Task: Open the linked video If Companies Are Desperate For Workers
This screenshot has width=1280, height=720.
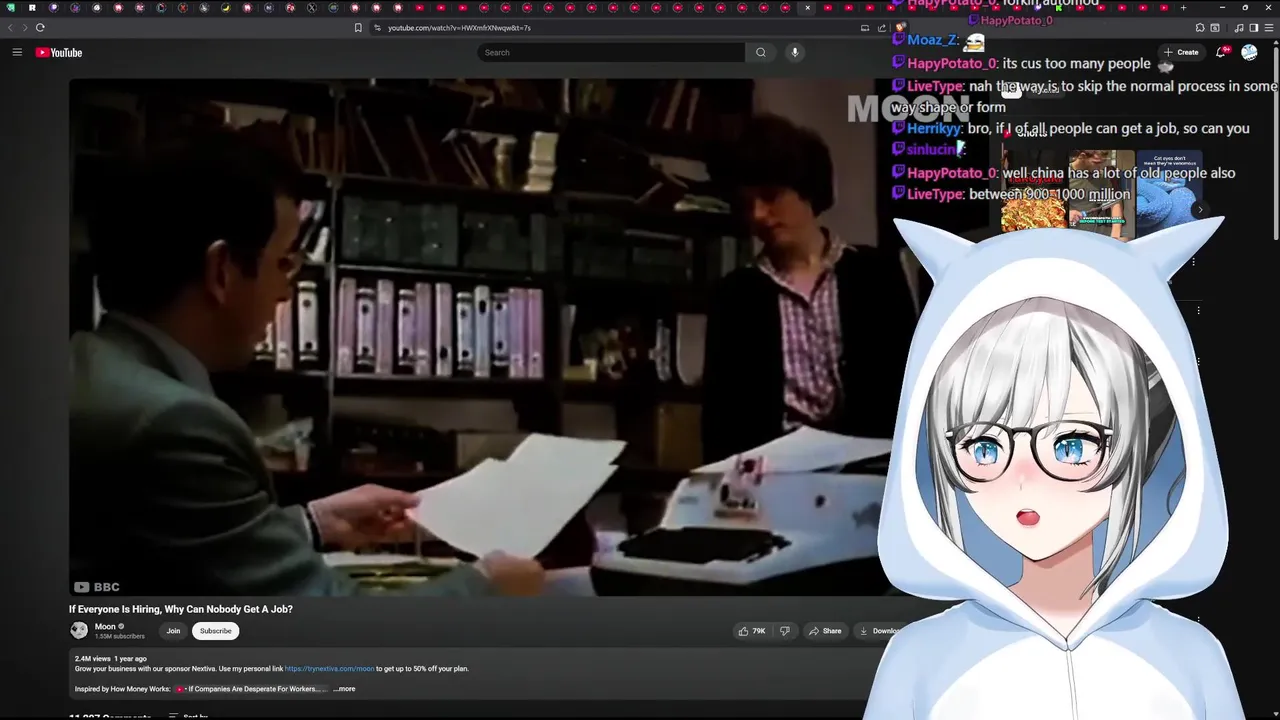Action: click(x=249, y=689)
